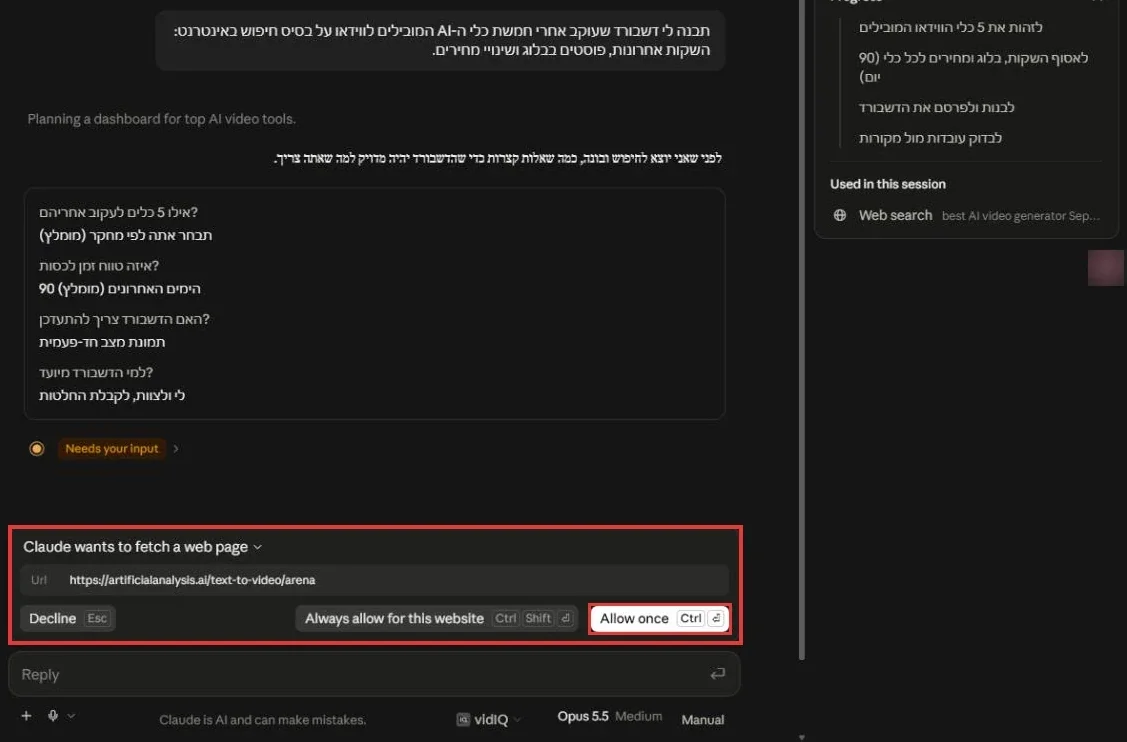Collapse the 'Claude wants to fetch a web page' chevron
The width and height of the screenshot is (1127, 742).
point(258,547)
